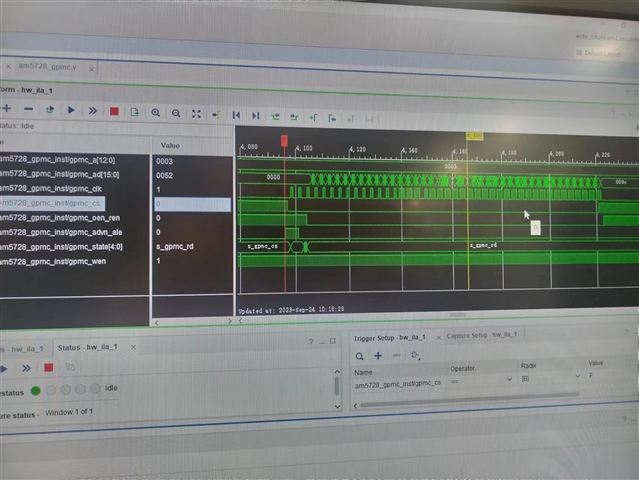The width and height of the screenshot is (639, 480).
Task: Click the add marker icon
Action: coord(313,118)
